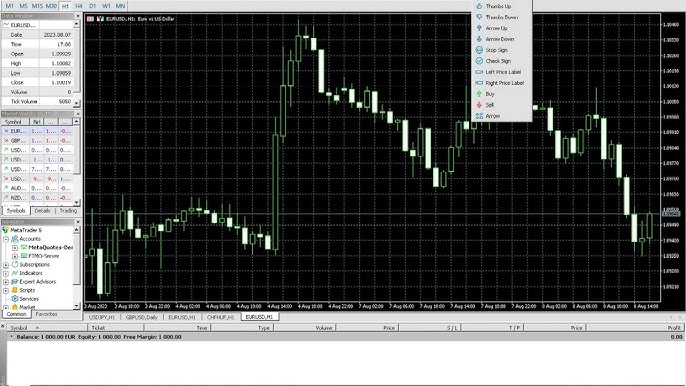This screenshot has width=686, height=386.
Task: Open the Arrow entry in the menu
Action: click(503, 116)
